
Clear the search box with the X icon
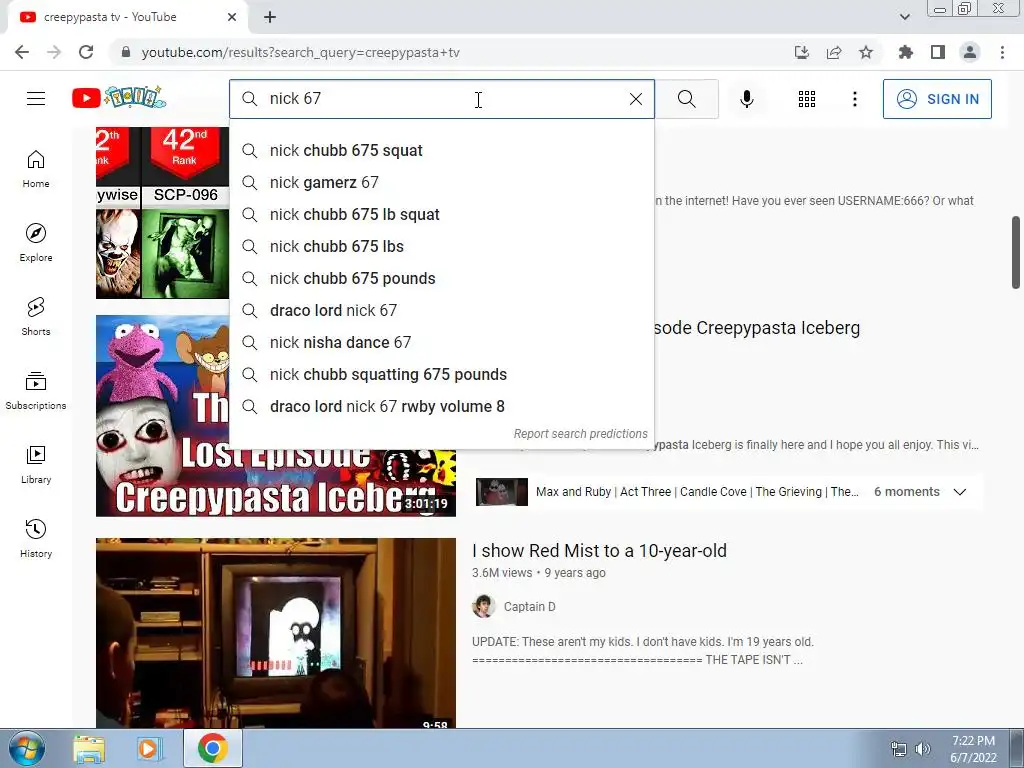pos(635,99)
